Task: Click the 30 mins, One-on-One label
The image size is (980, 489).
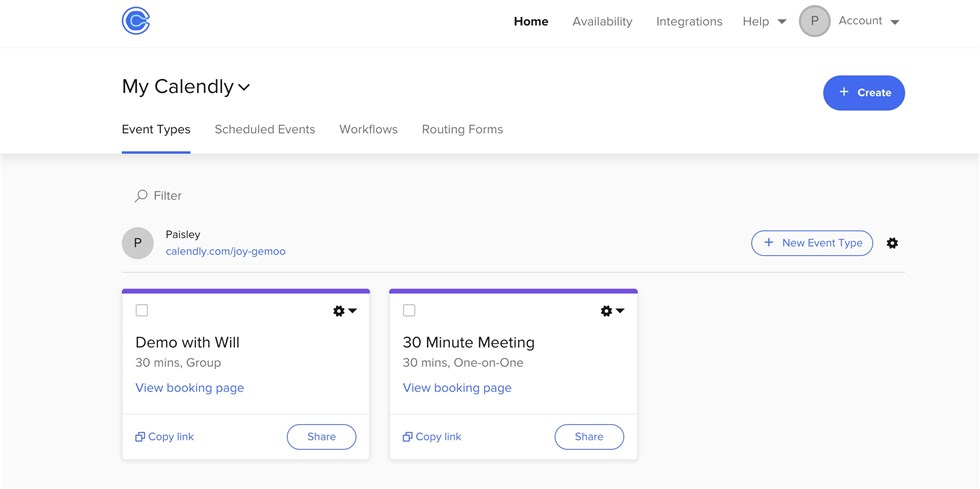Action: coord(463,363)
